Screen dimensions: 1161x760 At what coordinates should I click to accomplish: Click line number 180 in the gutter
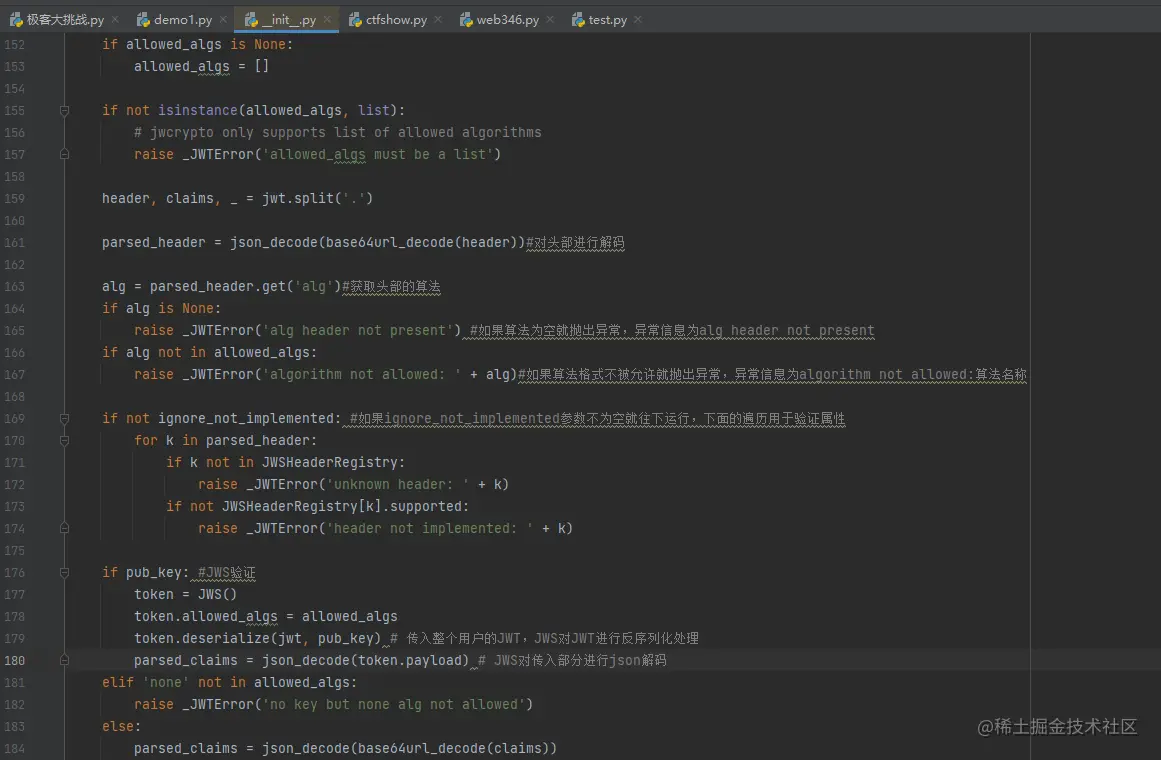click(x=15, y=660)
